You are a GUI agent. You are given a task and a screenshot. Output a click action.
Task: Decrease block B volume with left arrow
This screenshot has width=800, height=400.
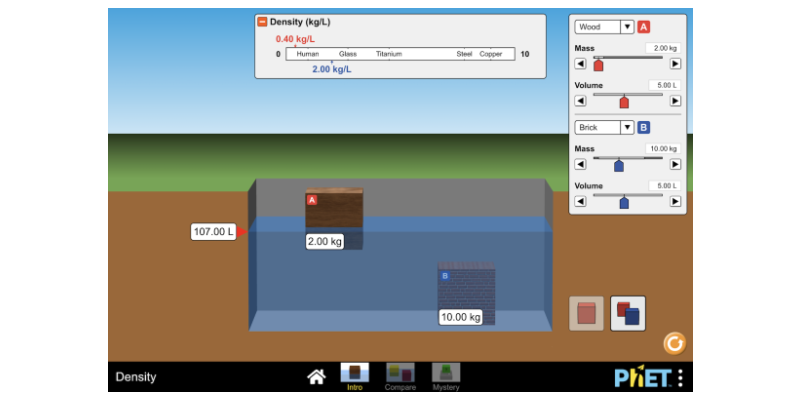click(580, 202)
